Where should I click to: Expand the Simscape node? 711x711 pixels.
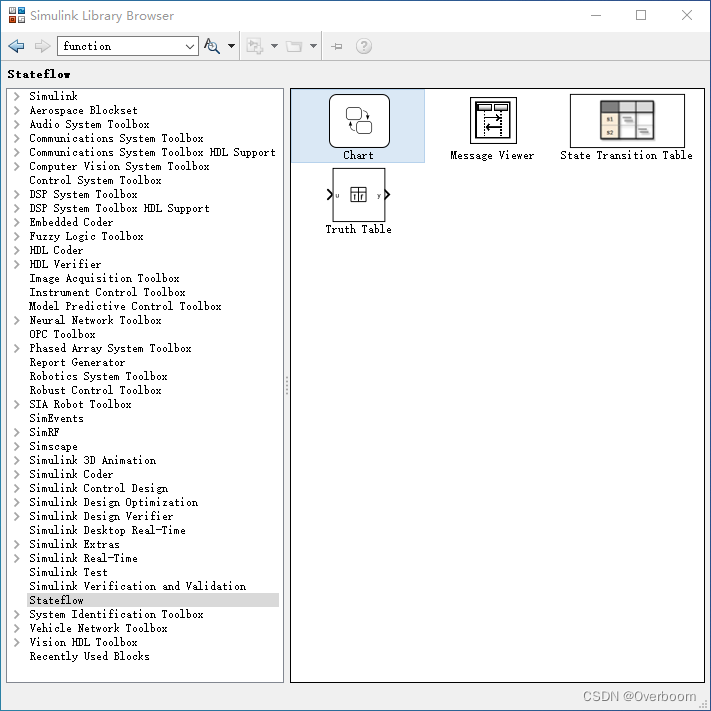(17, 447)
